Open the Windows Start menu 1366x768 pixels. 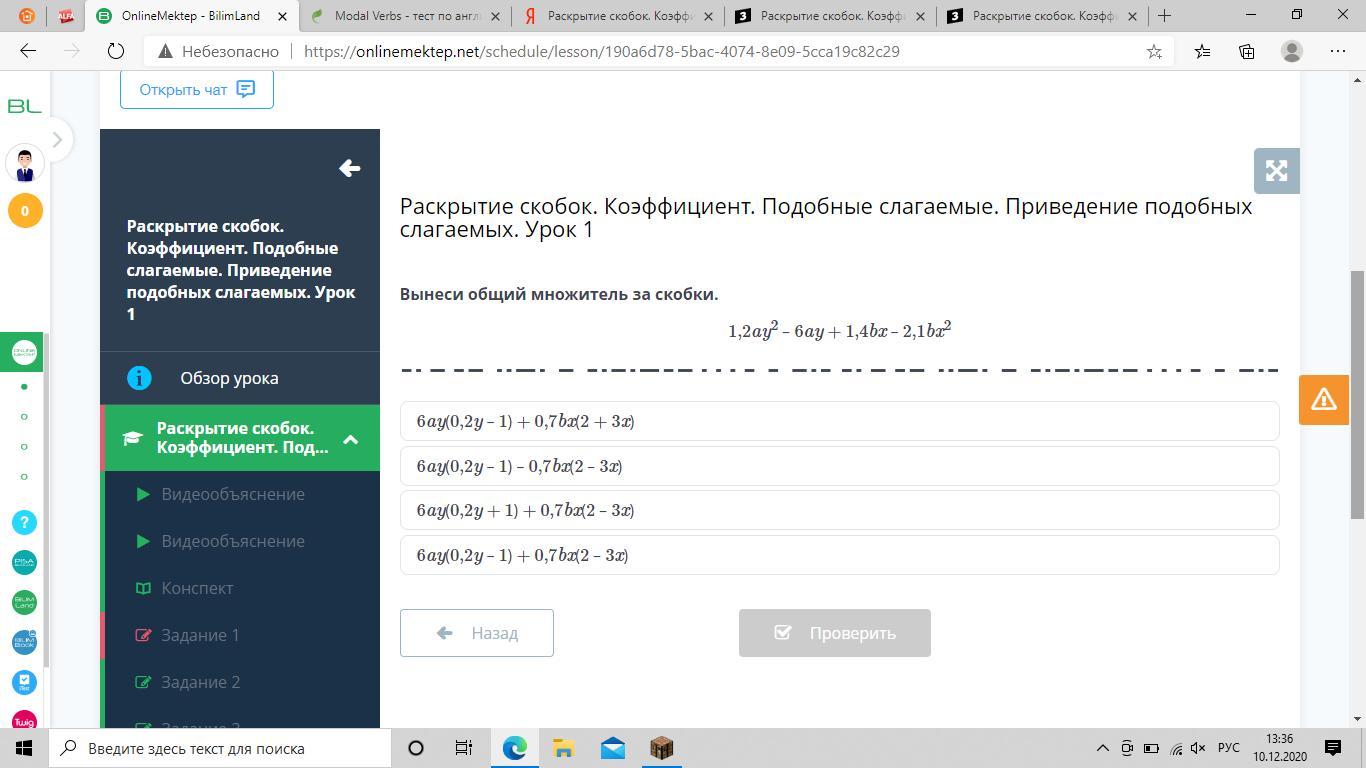(24, 748)
